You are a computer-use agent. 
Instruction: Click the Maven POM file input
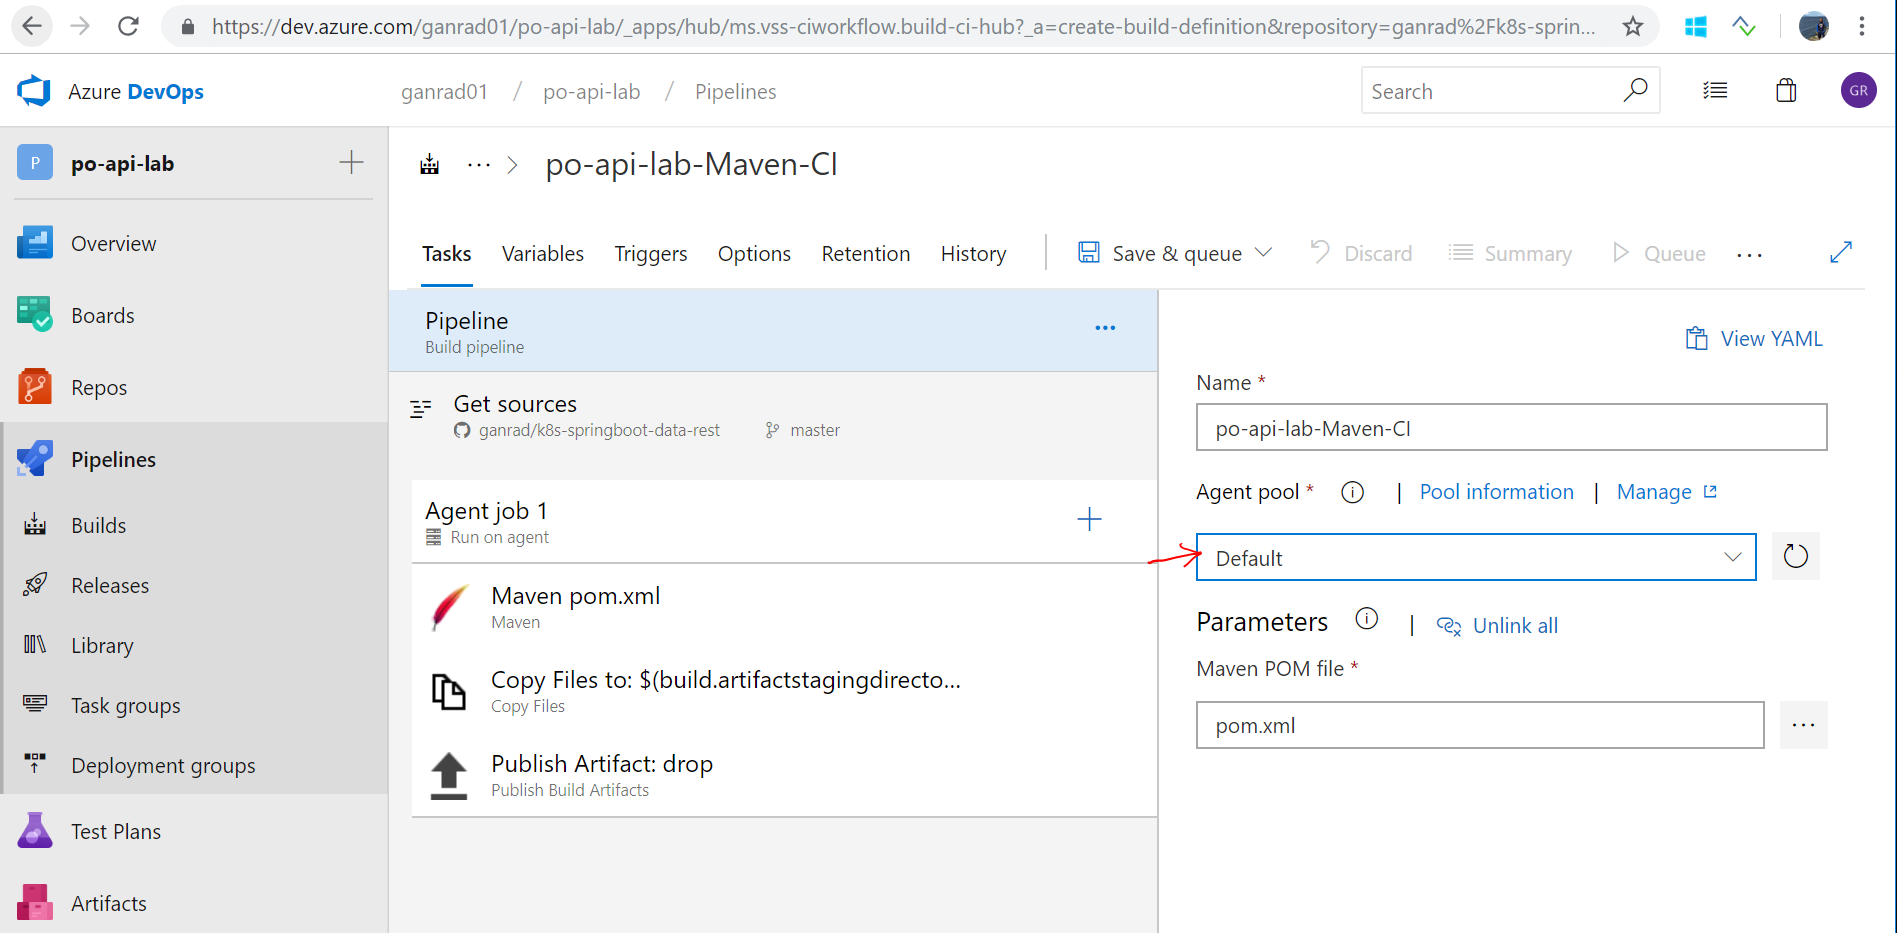click(x=1480, y=725)
